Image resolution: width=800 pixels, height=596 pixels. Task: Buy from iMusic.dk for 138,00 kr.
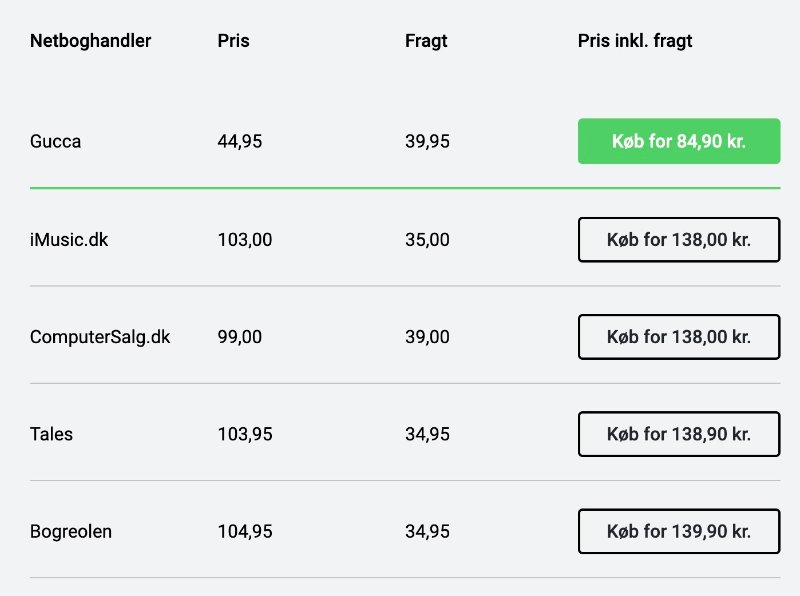679,240
